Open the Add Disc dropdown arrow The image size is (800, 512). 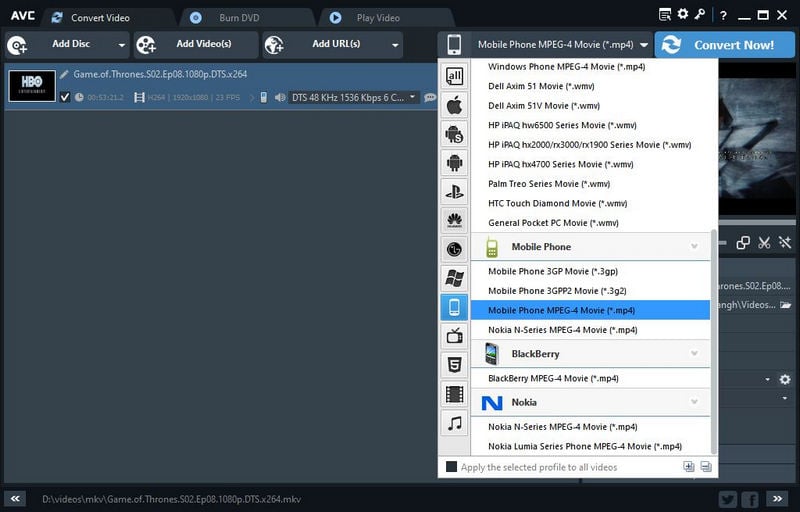121,45
